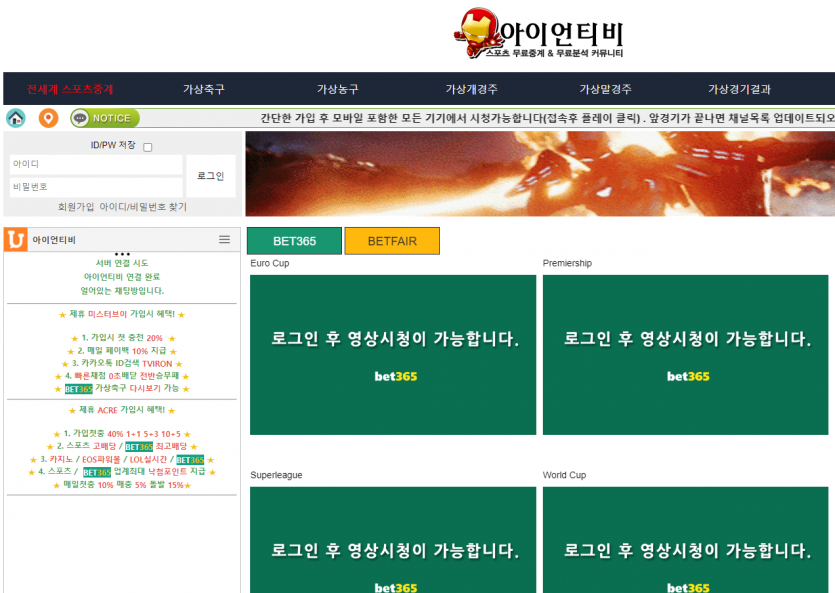Image resolution: width=835 pixels, height=593 pixels.
Task: Select the BET365 tab
Action: pyautogui.click(x=294, y=241)
